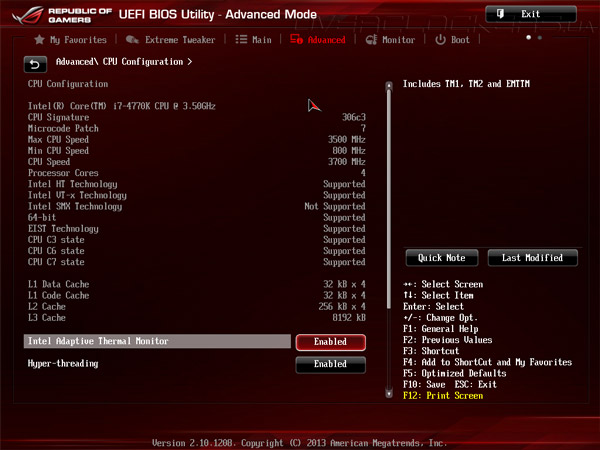Screen dimensions: 600x450
Task: Click the F2: Previous Values hint
Action: (447, 340)
